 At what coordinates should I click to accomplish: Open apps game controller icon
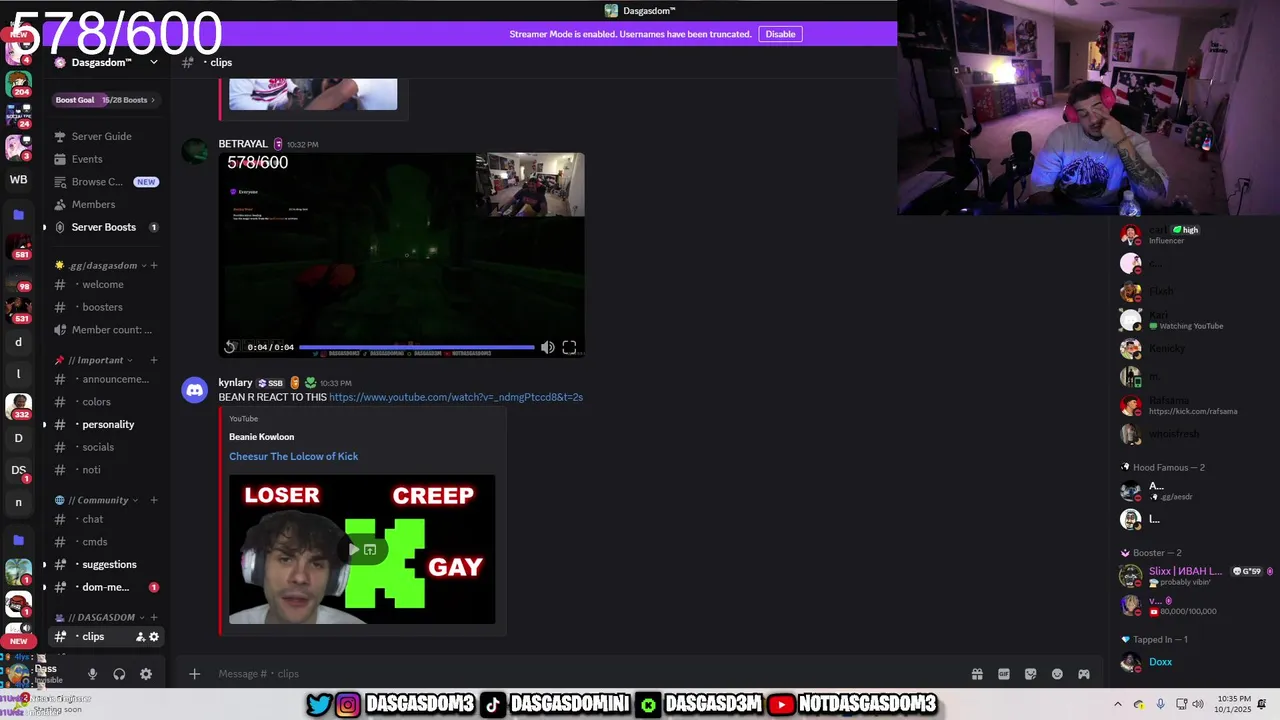pyautogui.click(x=1084, y=674)
